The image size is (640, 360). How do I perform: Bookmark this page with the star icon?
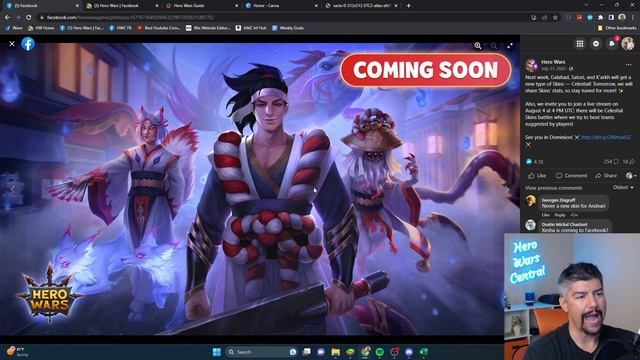[x=555, y=18]
